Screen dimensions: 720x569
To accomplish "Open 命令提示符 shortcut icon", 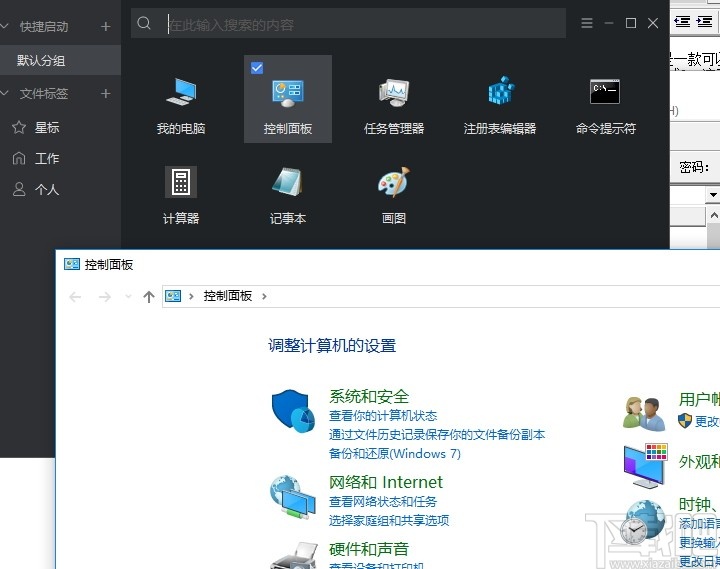I will click(605, 91).
